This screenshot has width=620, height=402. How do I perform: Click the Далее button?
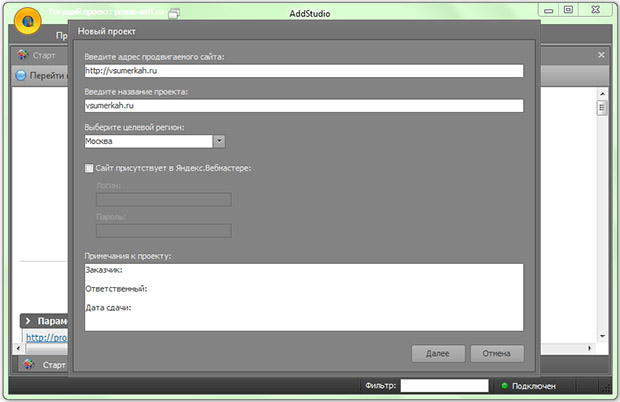point(438,353)
